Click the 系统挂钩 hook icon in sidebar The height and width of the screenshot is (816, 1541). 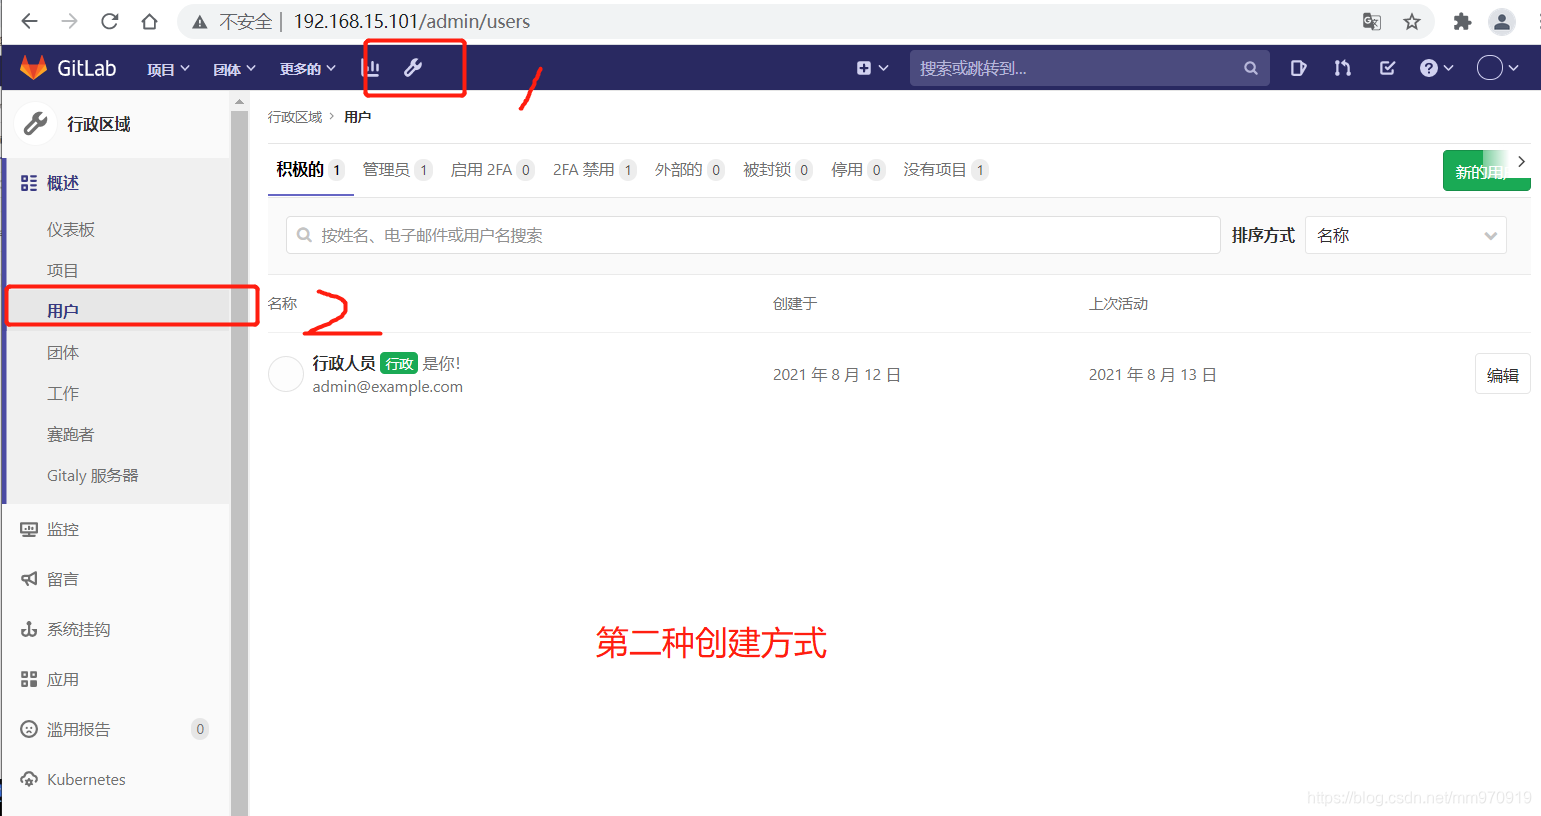29,629
